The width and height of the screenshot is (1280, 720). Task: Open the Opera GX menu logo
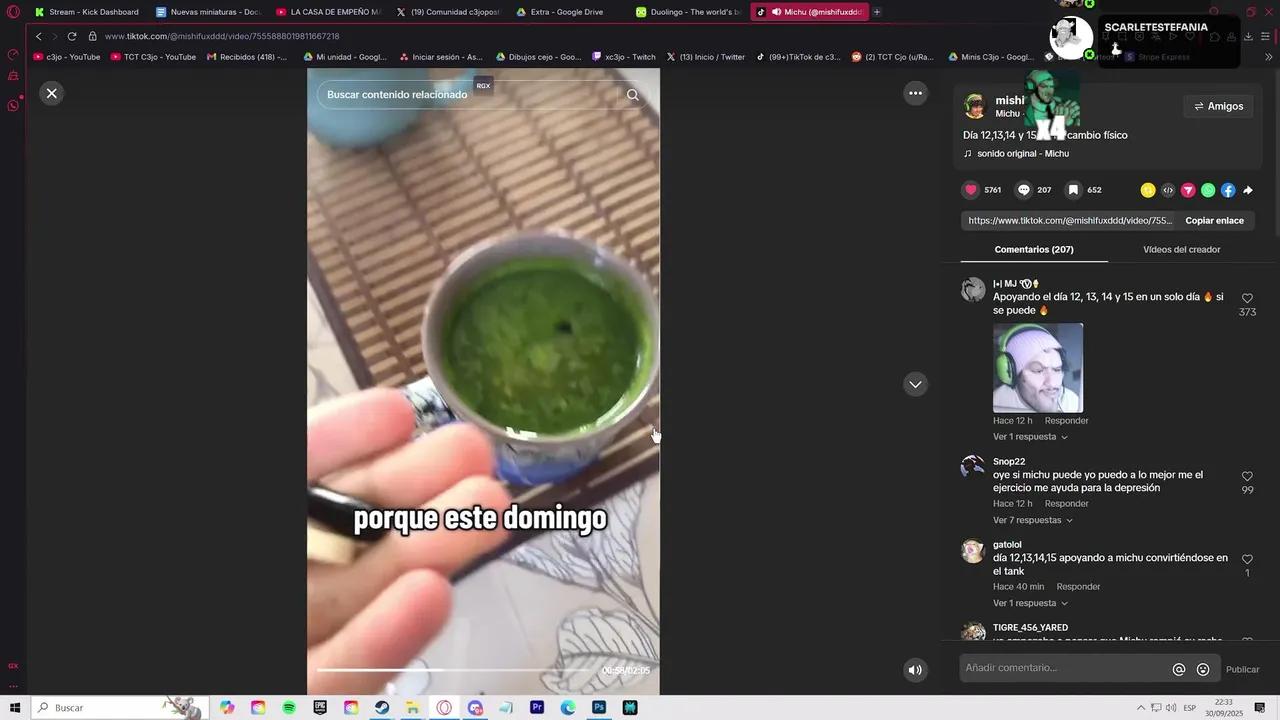(13, 12)
